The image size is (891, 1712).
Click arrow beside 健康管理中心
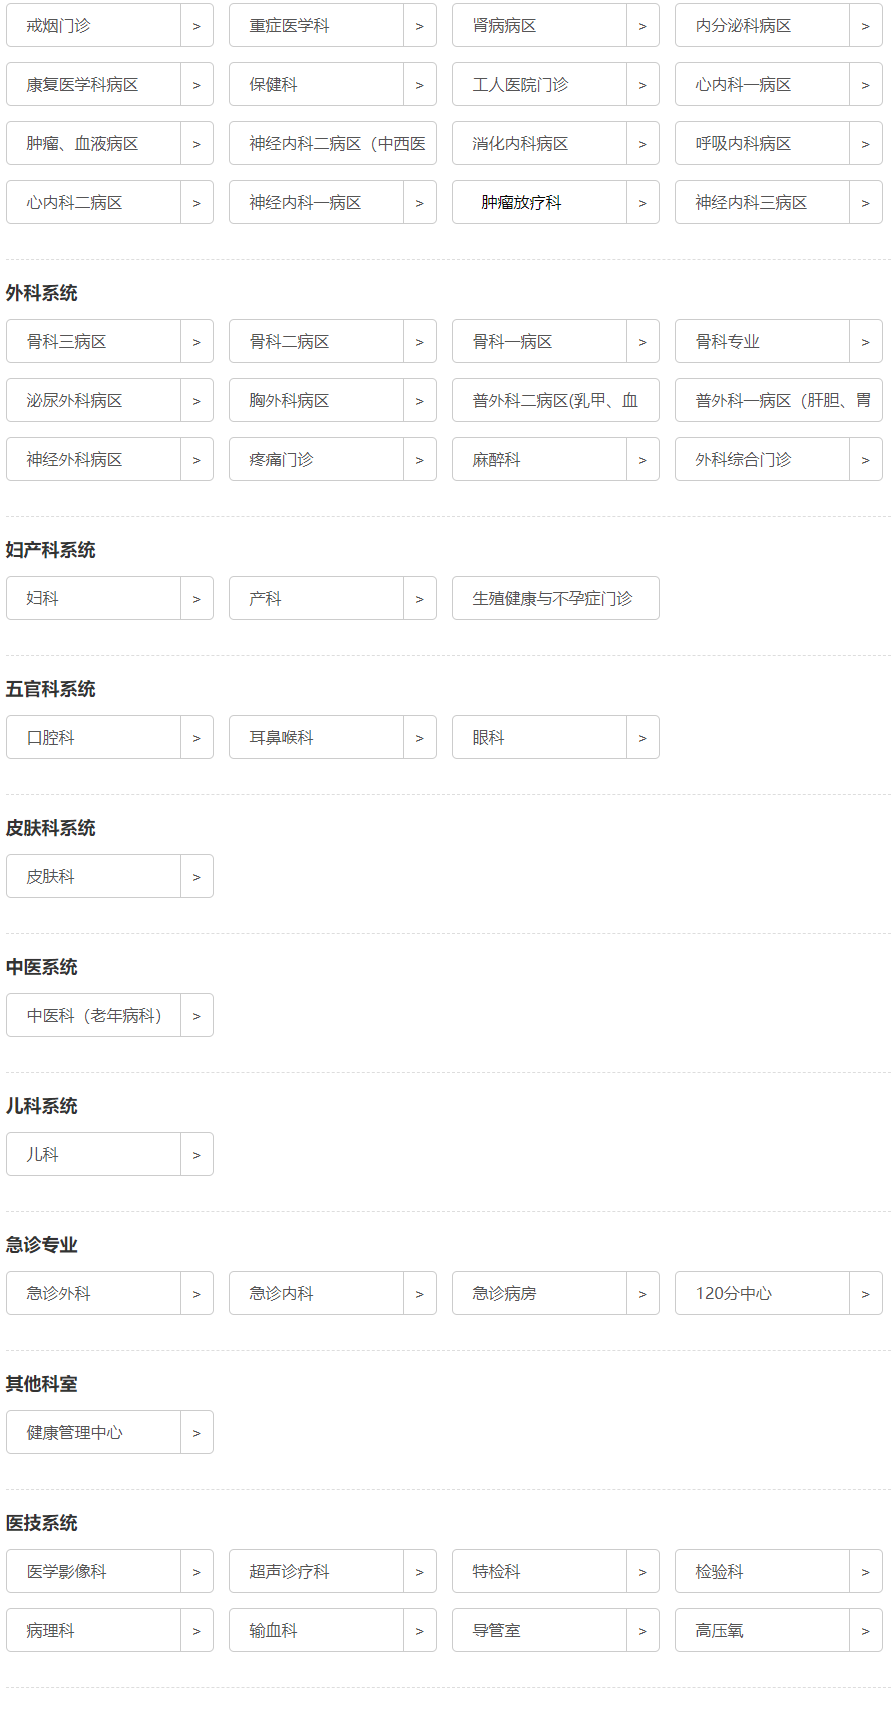point(196,1433)
